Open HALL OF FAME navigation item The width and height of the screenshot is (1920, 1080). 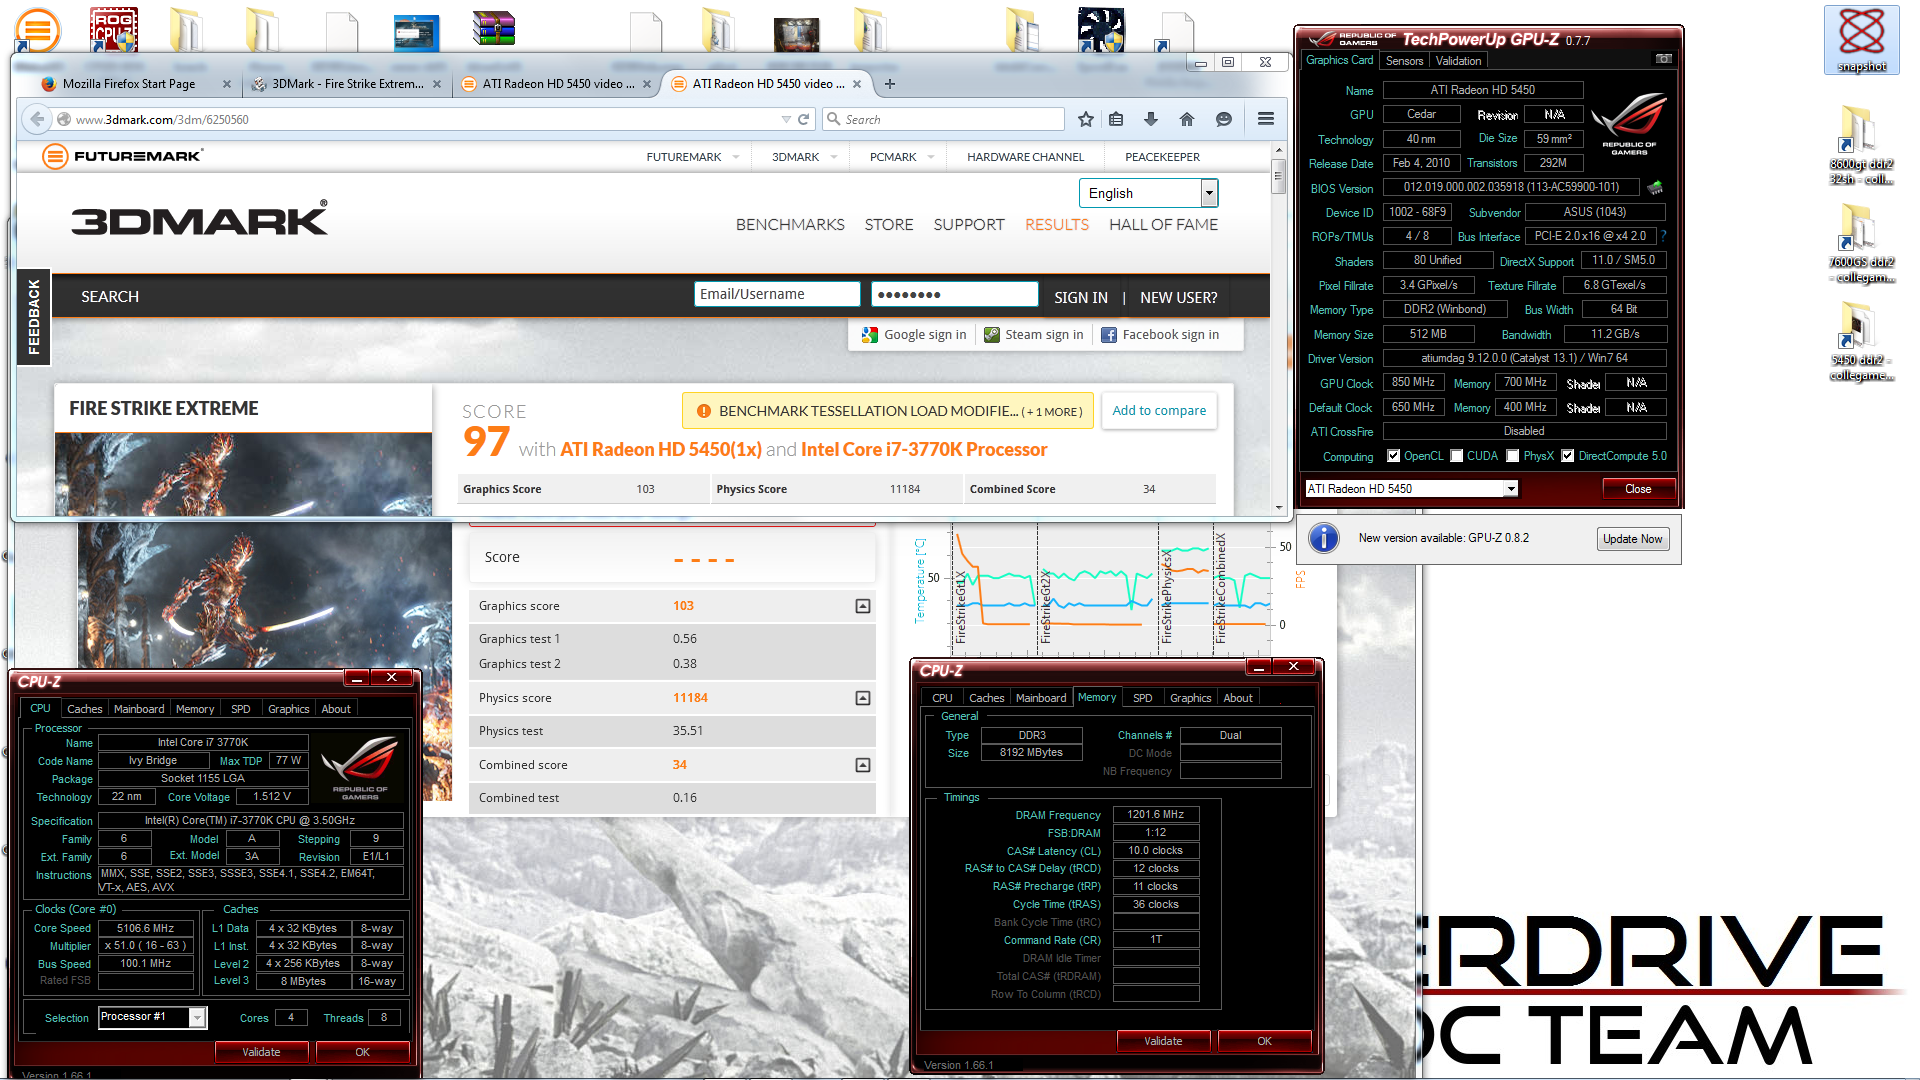pos(1163,225)
